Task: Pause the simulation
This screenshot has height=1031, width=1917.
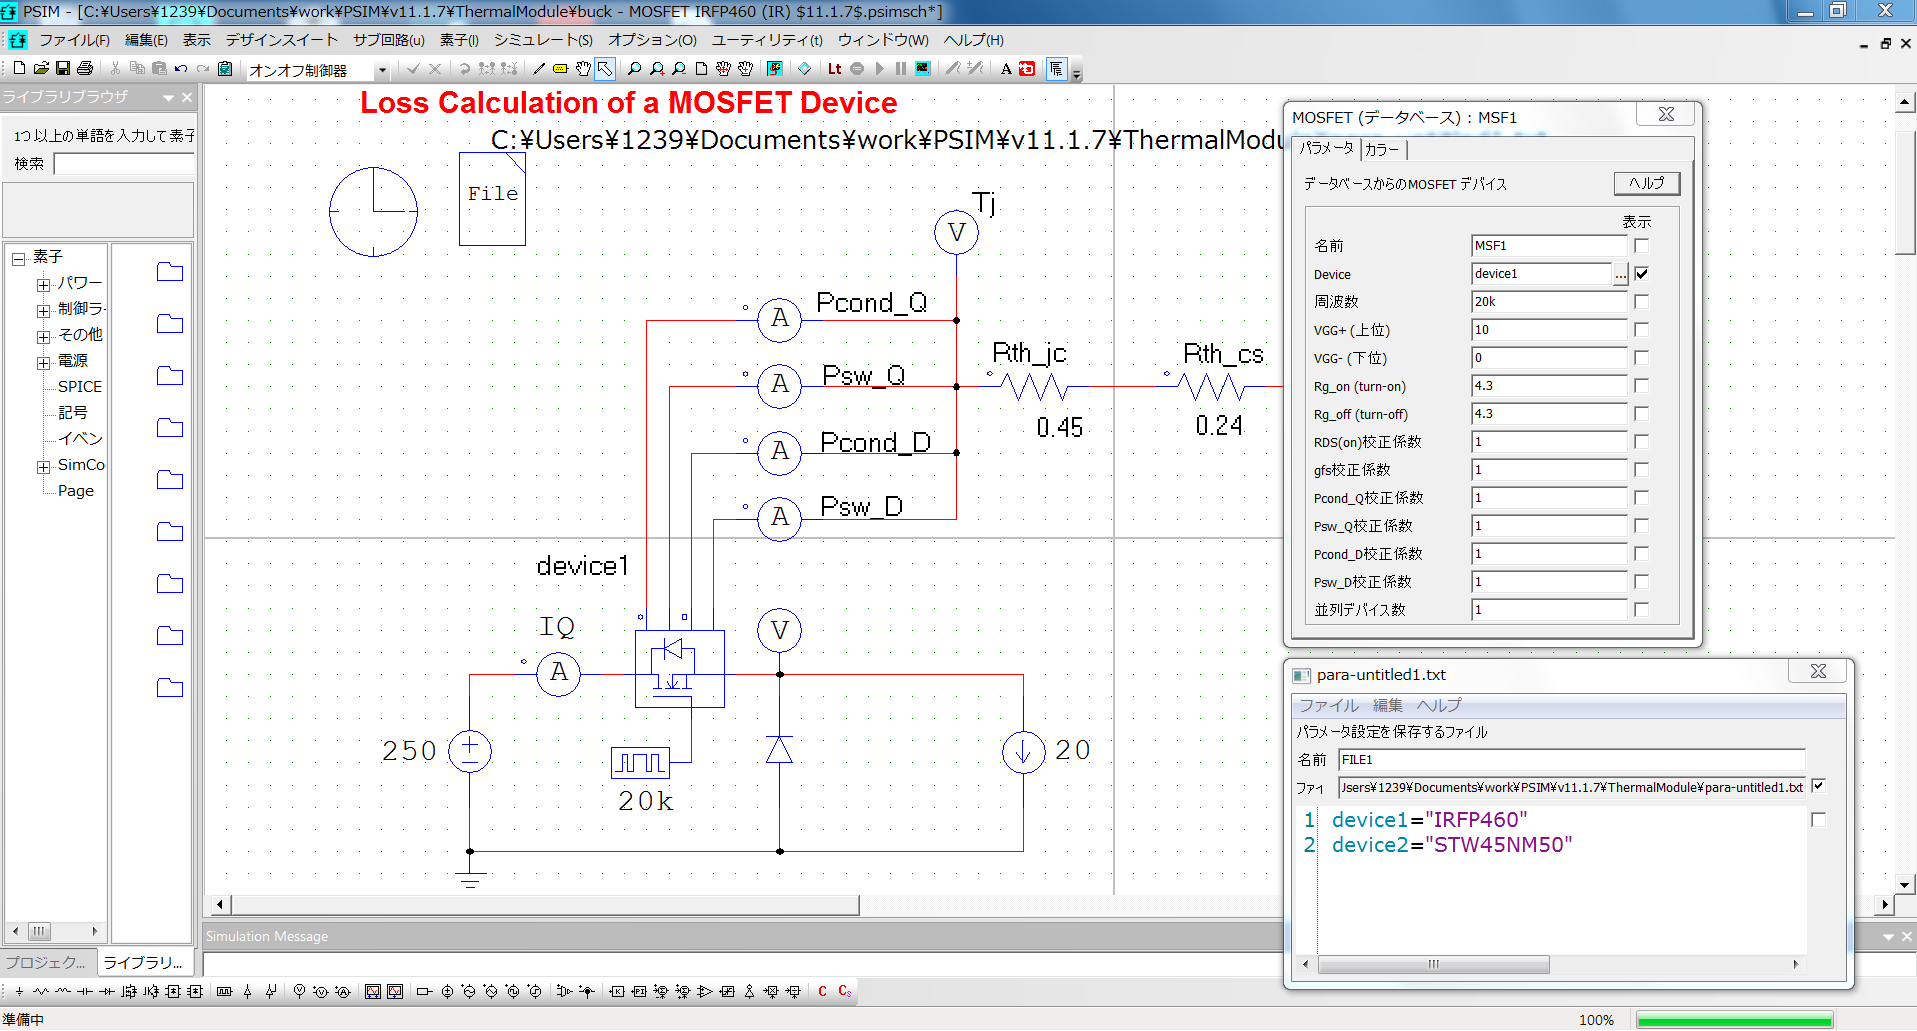Action: click(901, 69)
